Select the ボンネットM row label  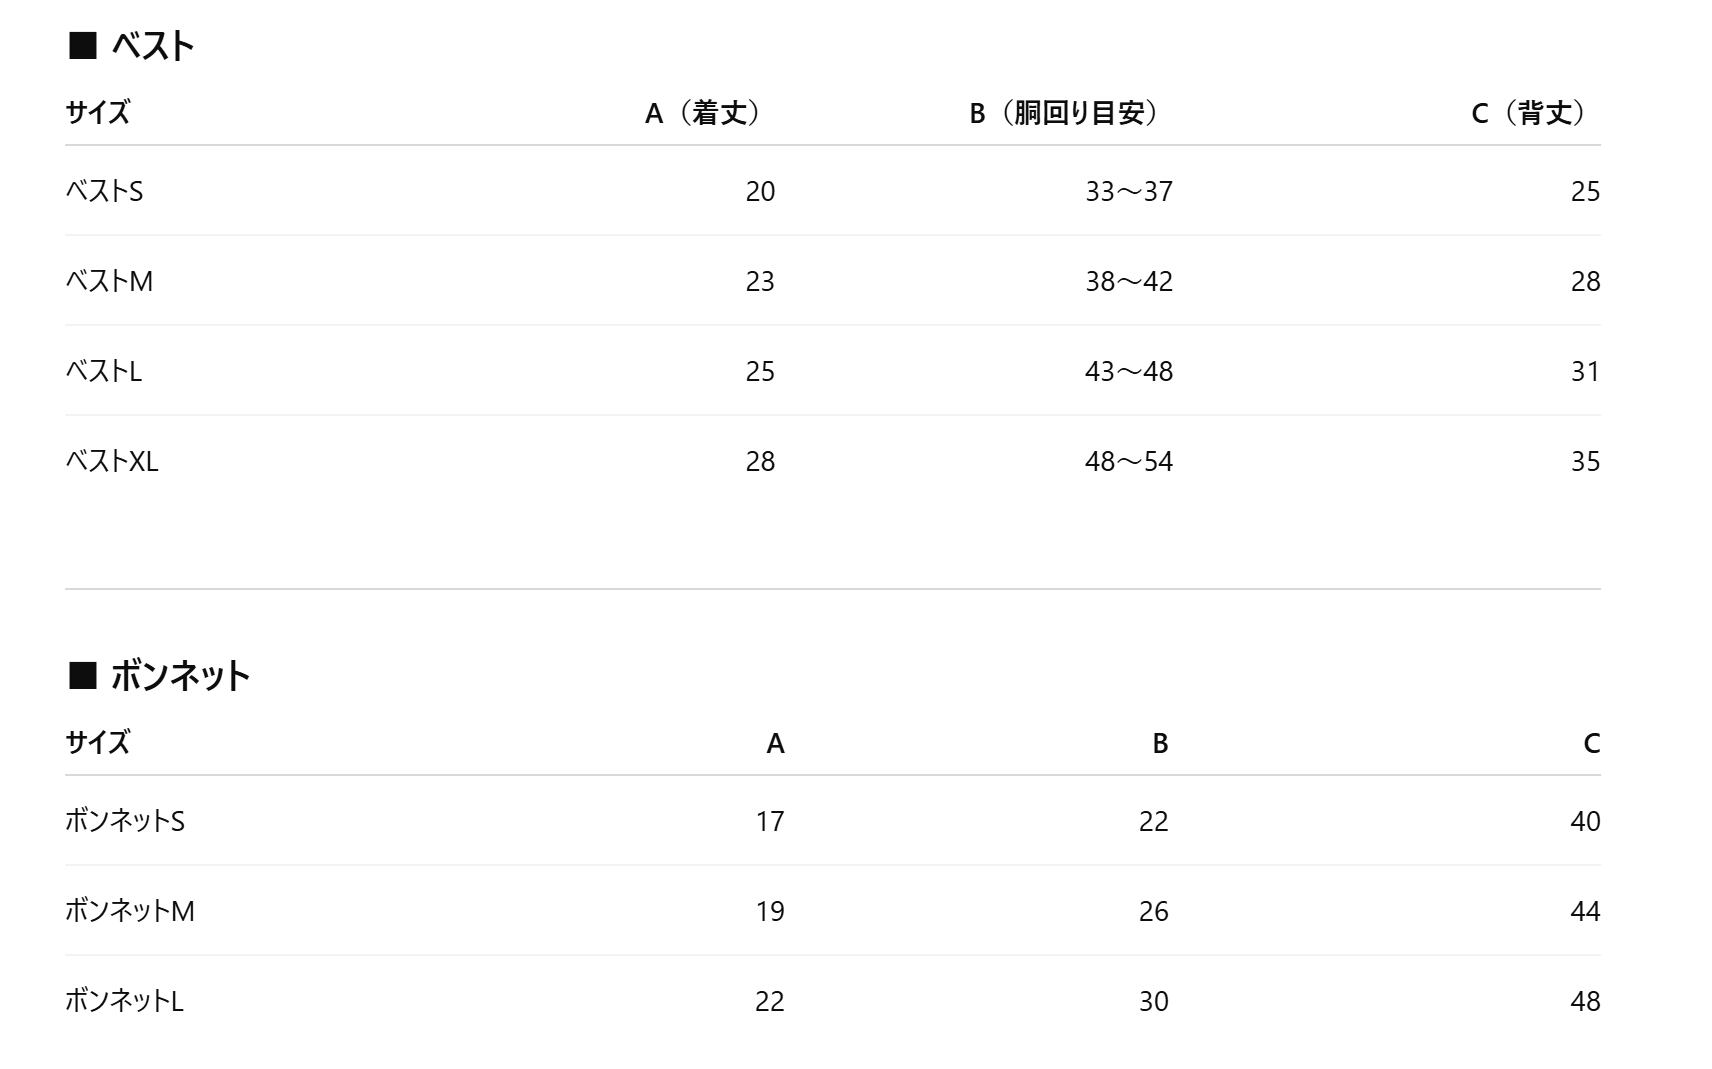(x=130, y=911)
